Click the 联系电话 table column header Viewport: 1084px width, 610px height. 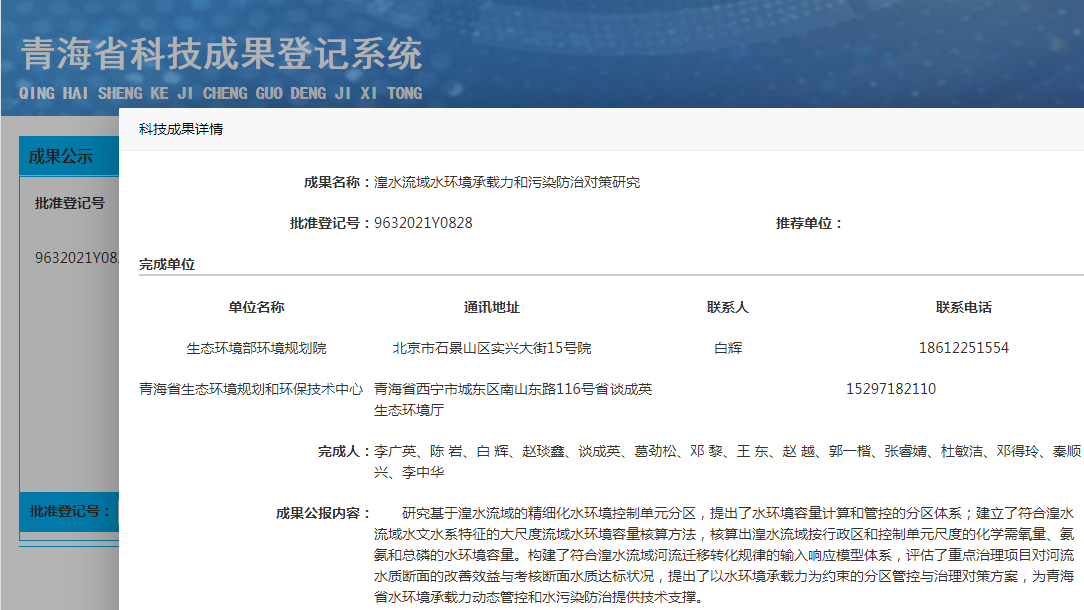tap(964, 307)
